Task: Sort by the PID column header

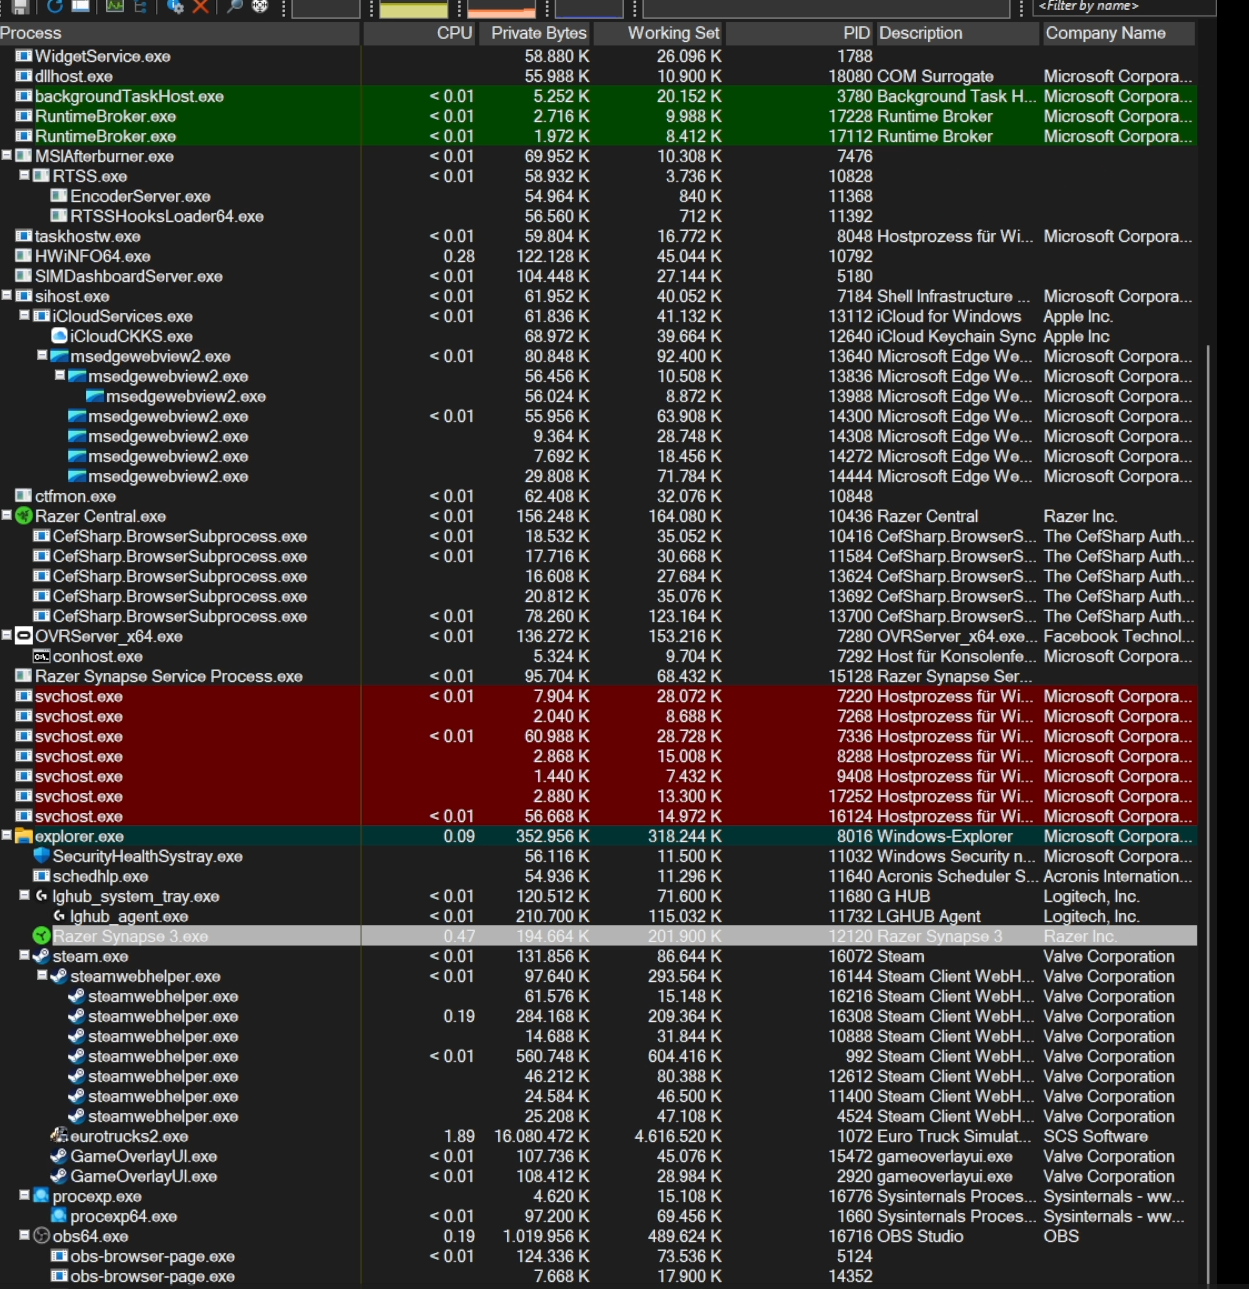Action: click(x=800, y=33)
